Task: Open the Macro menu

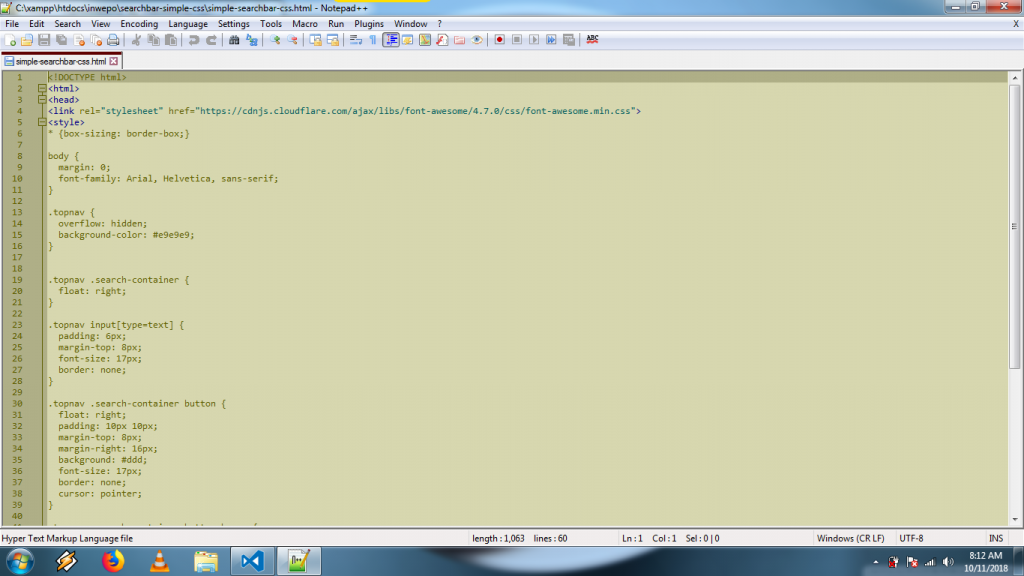Action: 304,24
